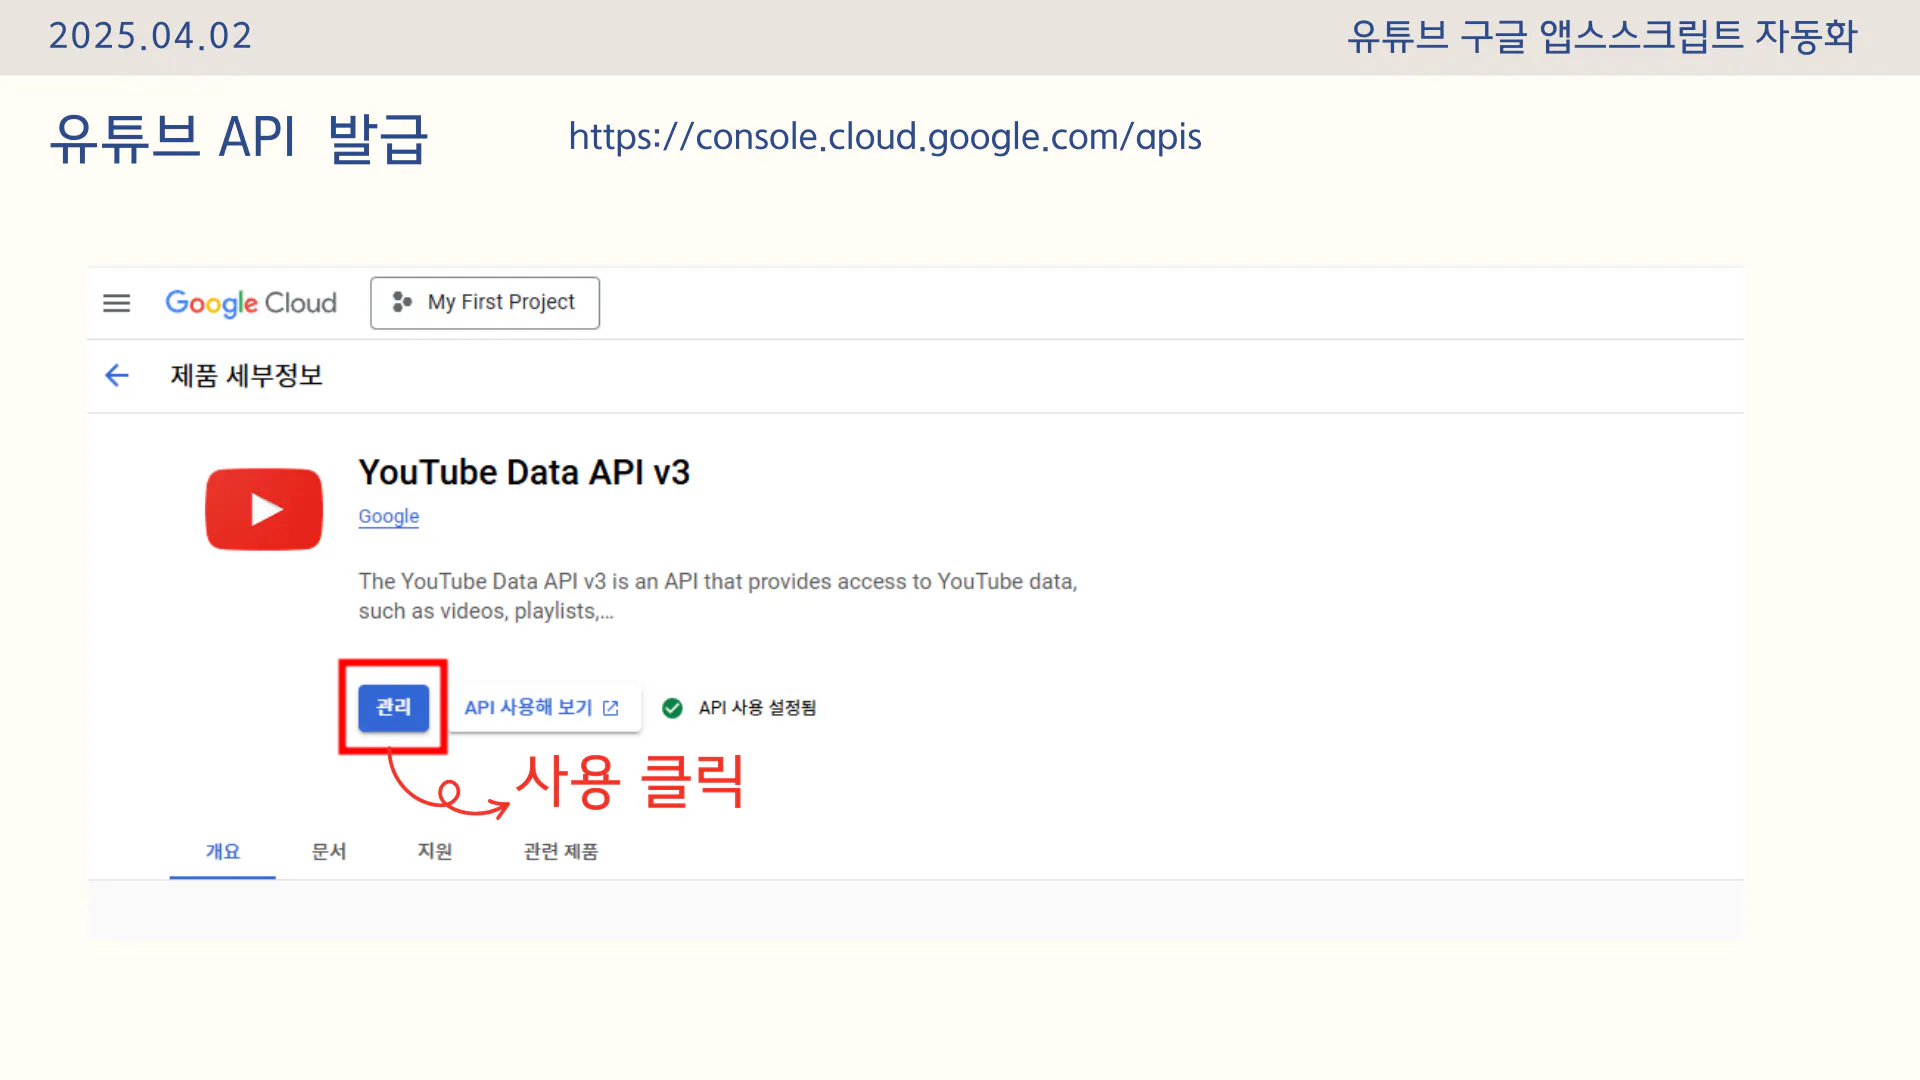Switch to the 관련 제품 tab

tap(561, 851)
